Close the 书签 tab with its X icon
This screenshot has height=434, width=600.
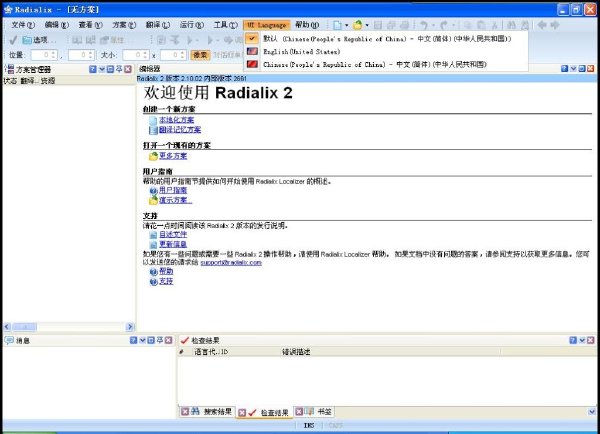299,411
